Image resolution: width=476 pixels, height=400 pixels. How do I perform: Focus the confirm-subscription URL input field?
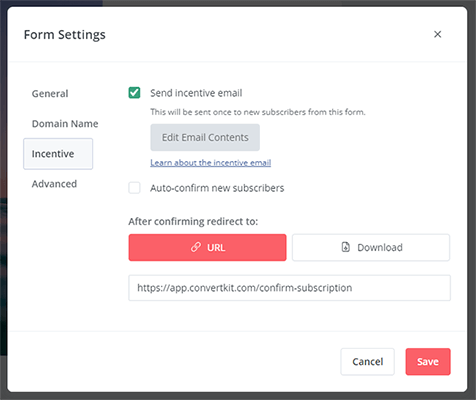(289, 288)
